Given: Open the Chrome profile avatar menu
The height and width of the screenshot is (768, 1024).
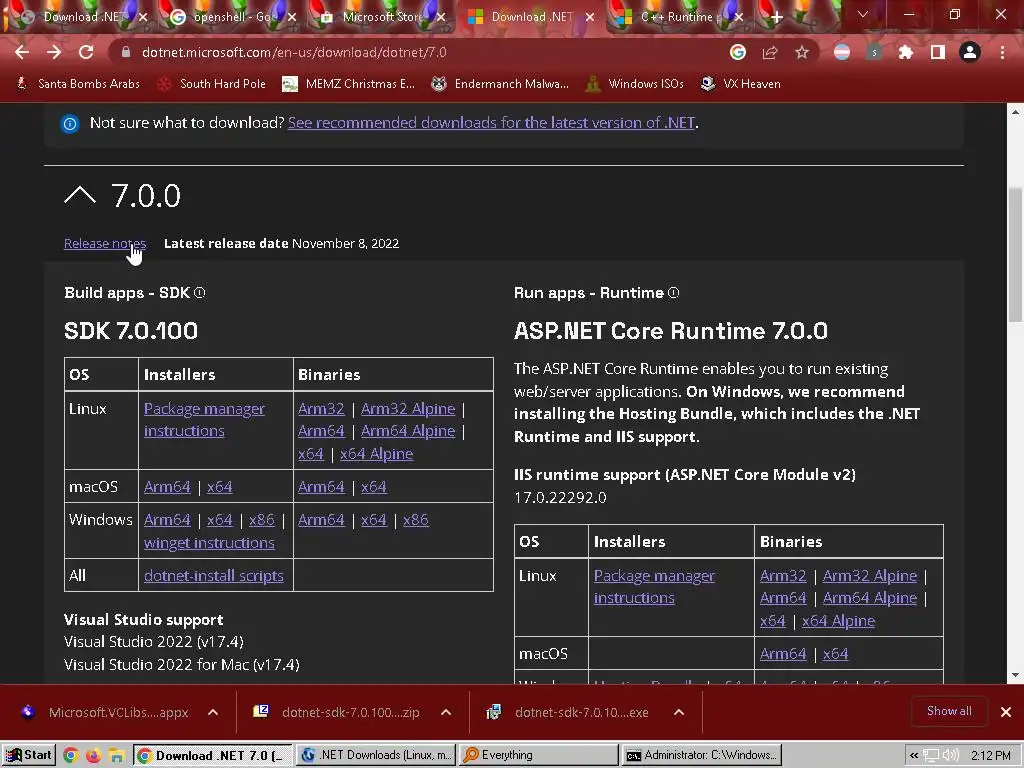Looking at the screenshot, I should (x=970, y=52).
